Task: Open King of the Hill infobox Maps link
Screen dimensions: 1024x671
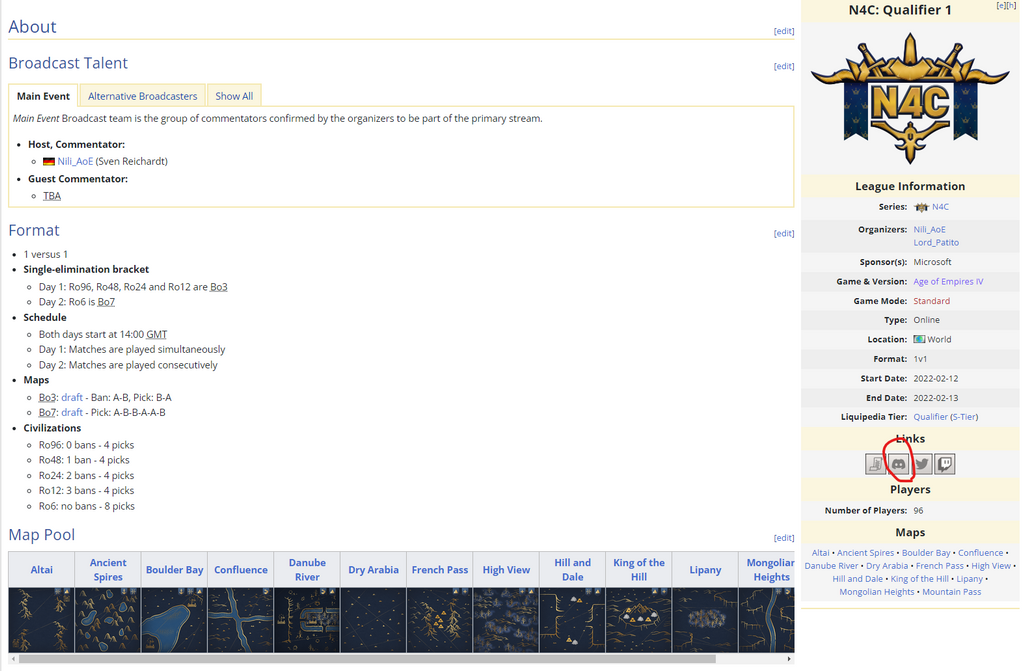Action: coord(920,579)
